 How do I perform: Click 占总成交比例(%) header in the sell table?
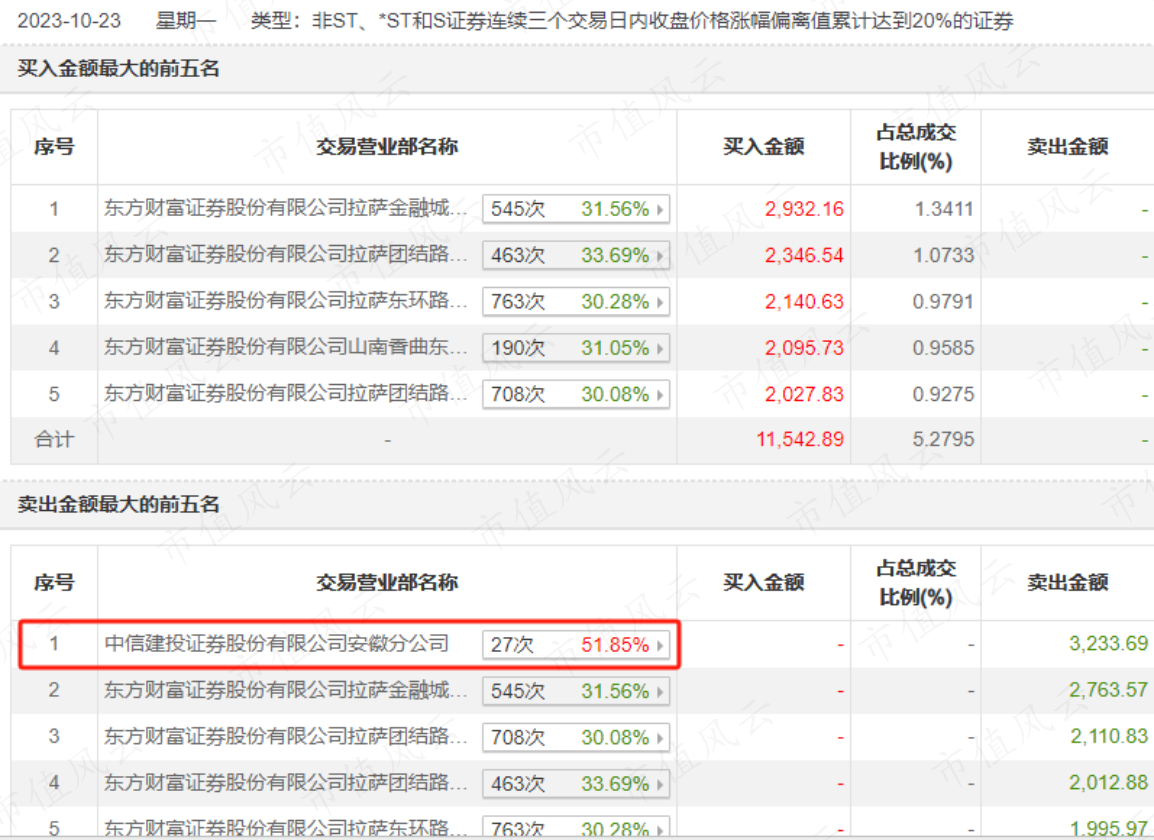click(x=916, y=582)
